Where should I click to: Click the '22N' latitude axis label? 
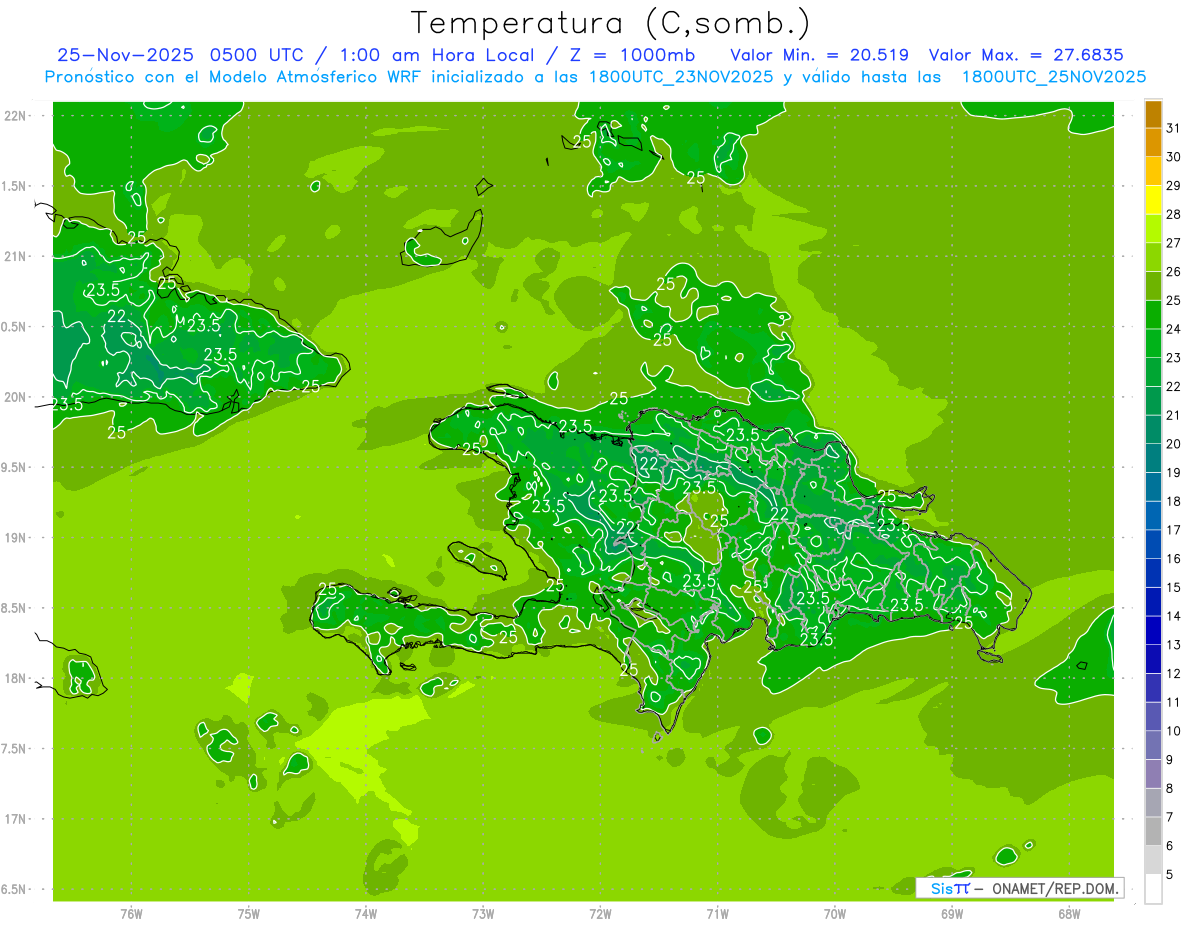coord(15,116)
